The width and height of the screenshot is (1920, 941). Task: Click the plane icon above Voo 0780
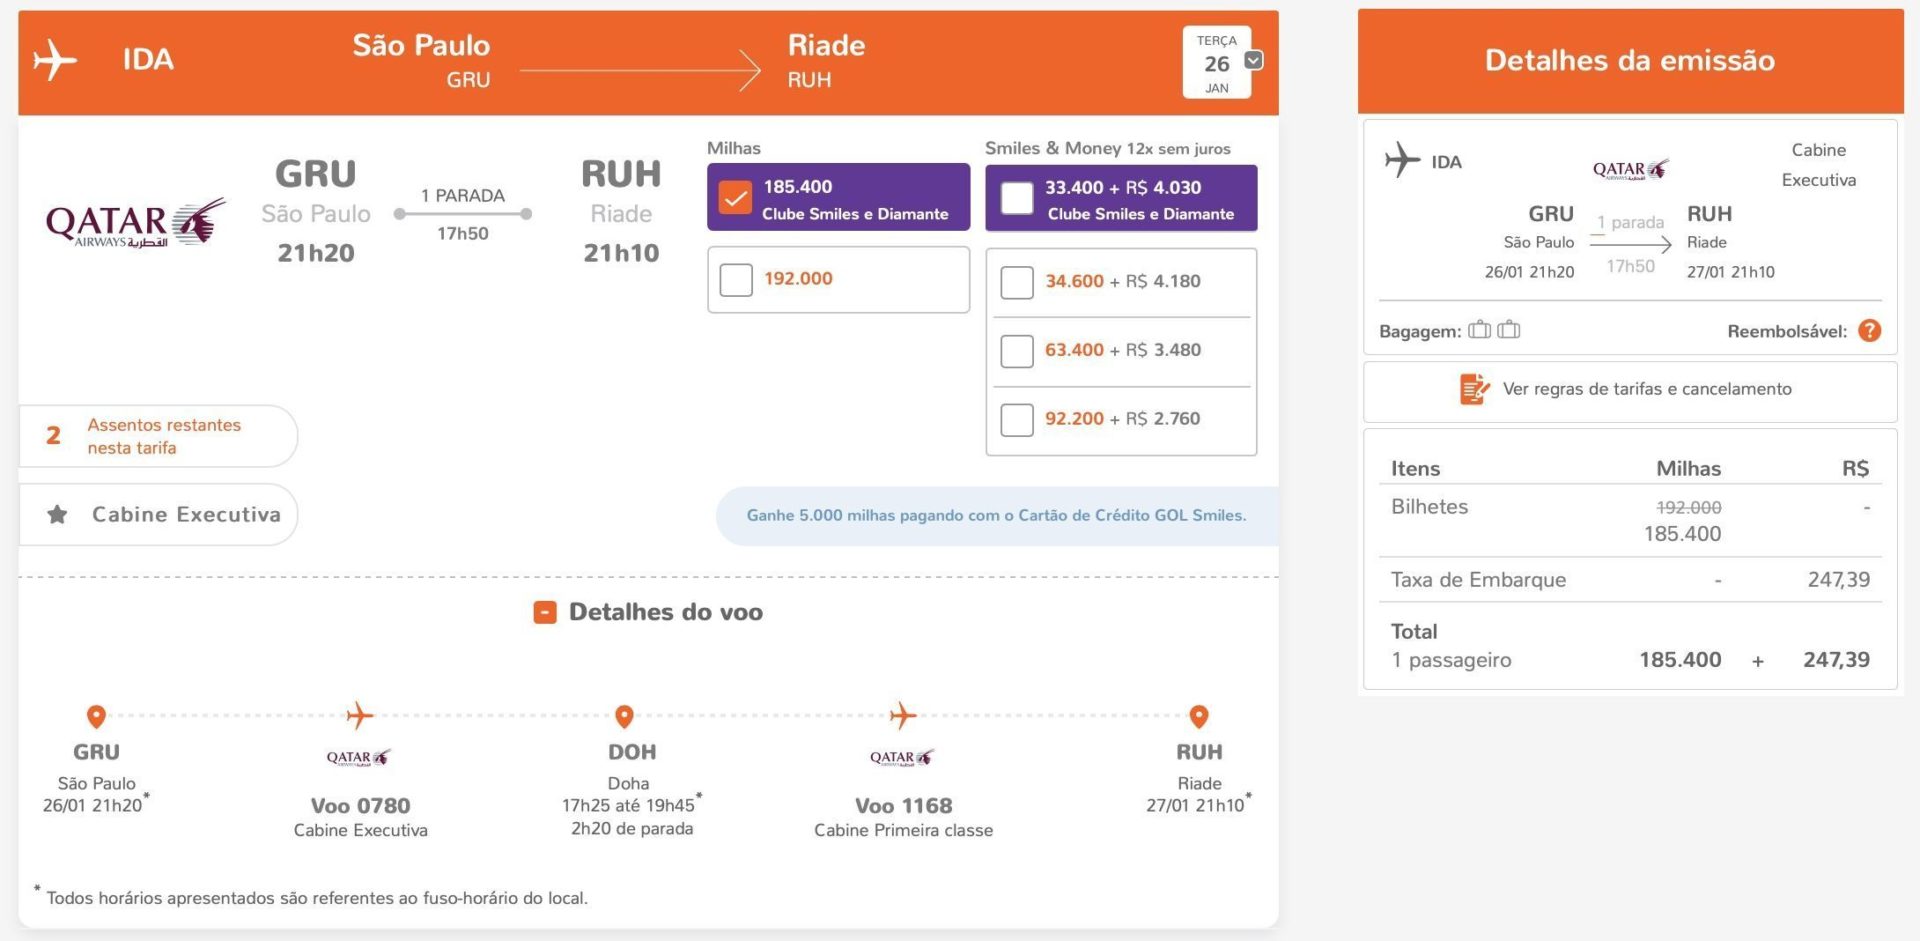click(x=360, y=715)
